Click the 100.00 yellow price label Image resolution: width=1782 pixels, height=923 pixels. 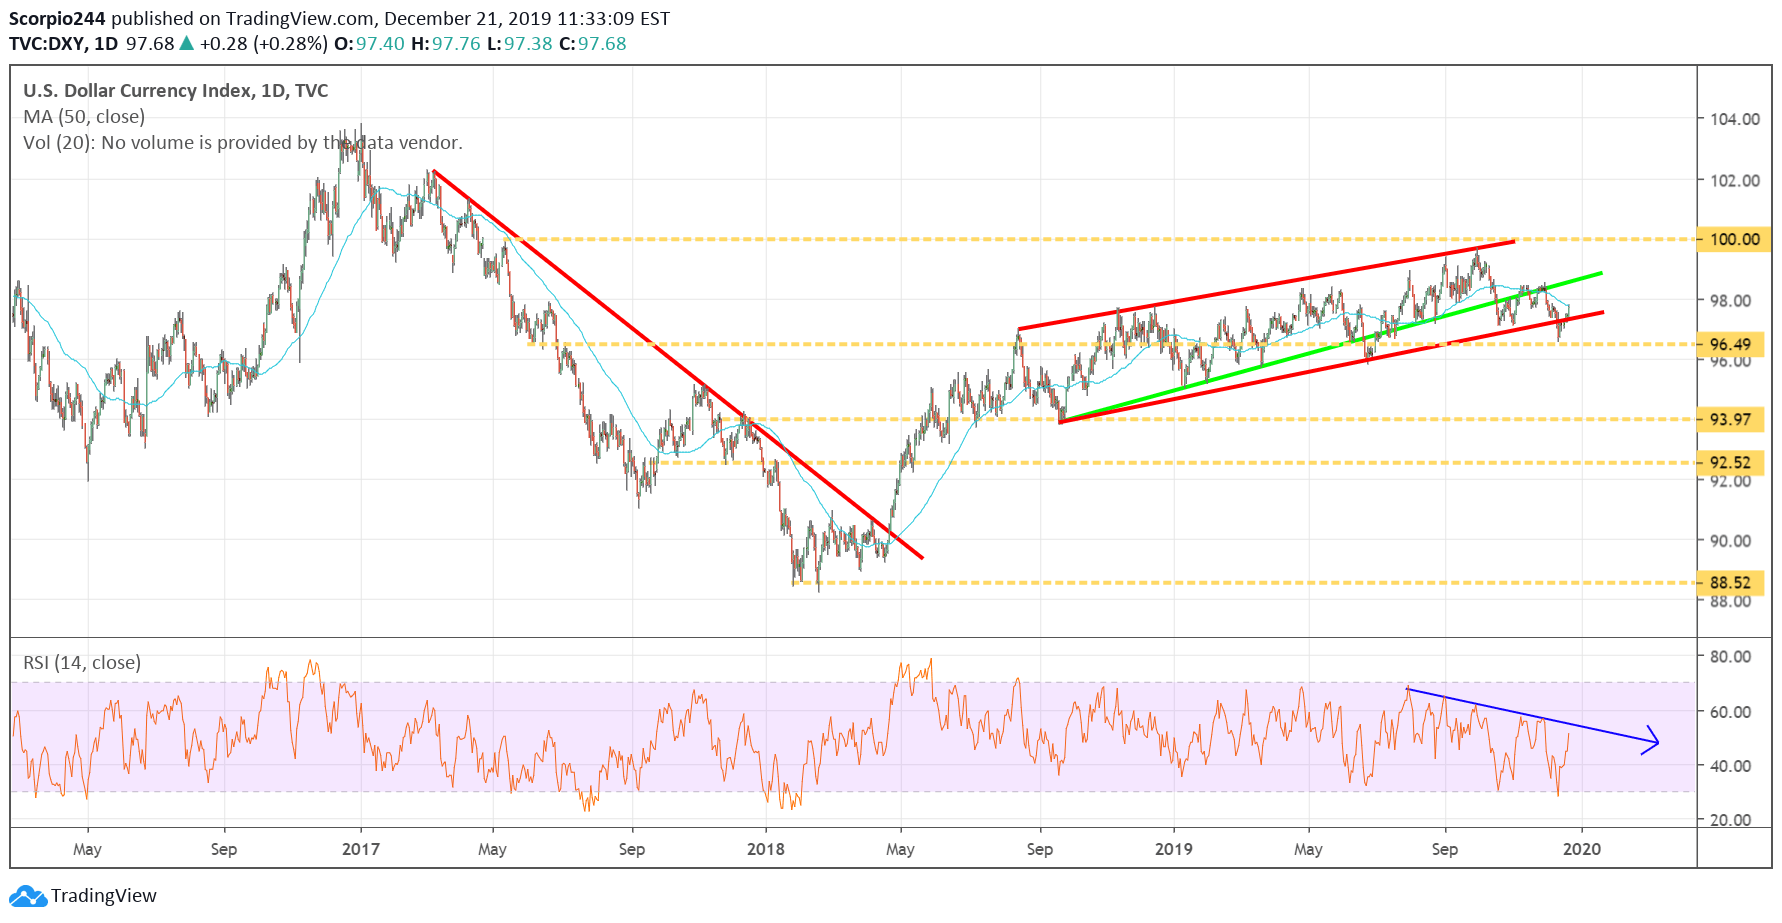click(x=1735, y=240)
